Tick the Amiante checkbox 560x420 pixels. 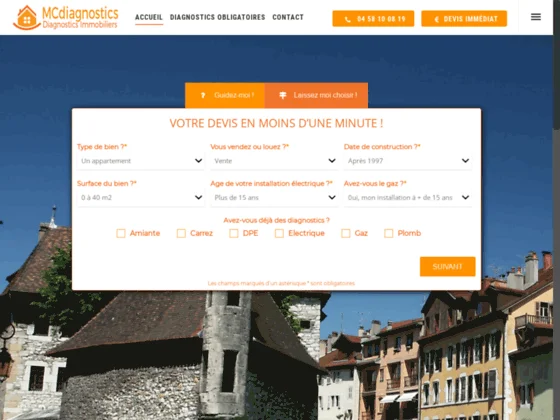click(121, 233)
